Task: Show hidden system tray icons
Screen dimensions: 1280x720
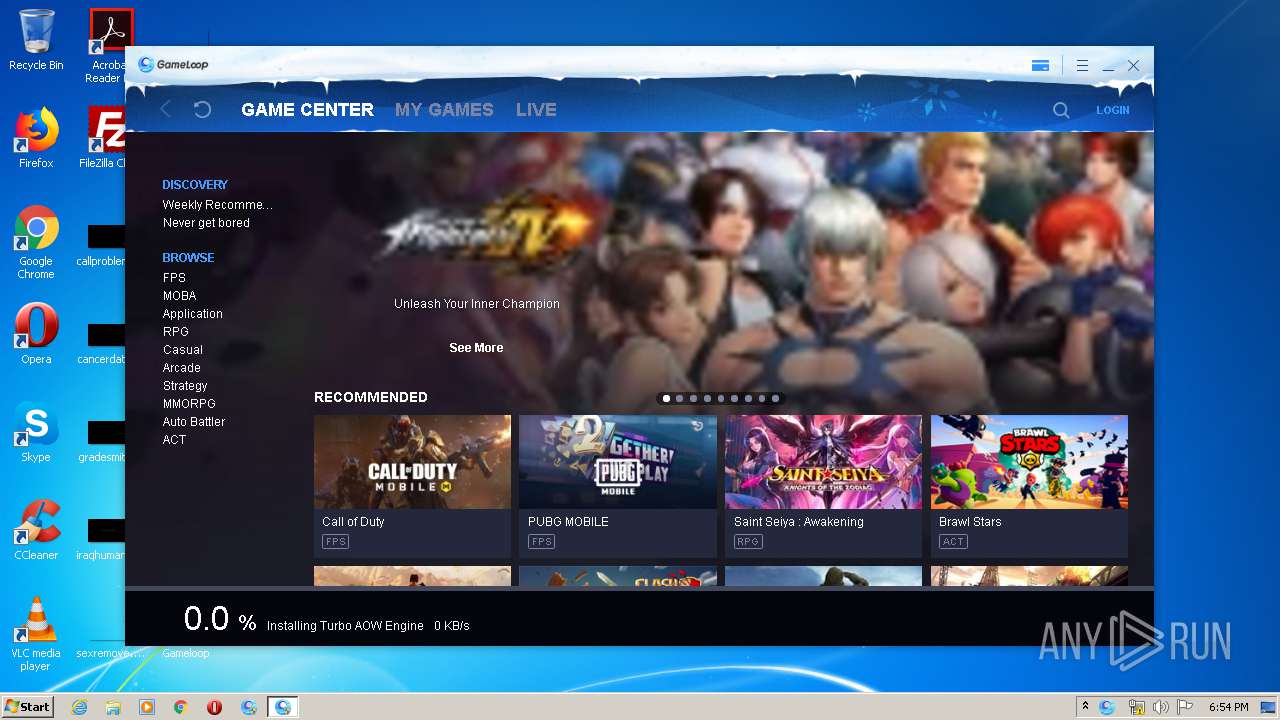Action: 1085,707
